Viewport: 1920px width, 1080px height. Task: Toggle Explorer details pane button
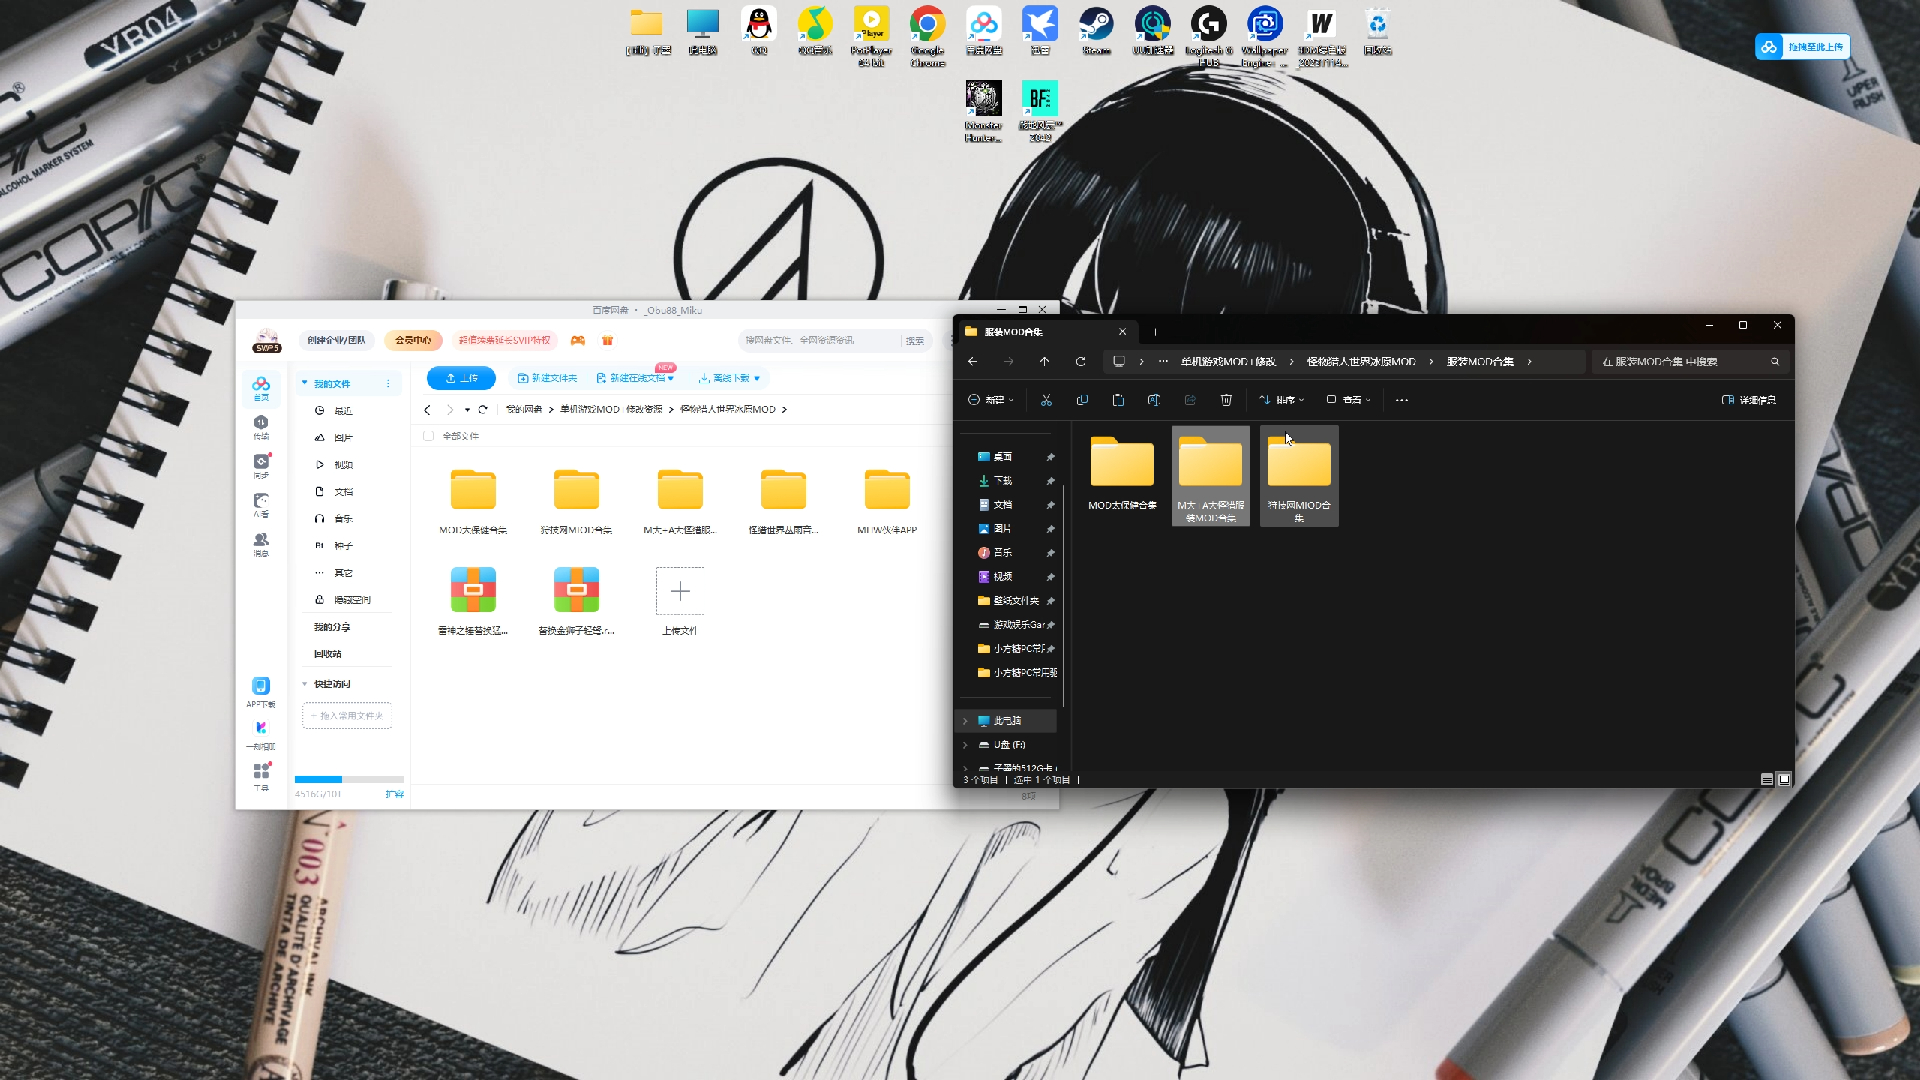click(1748, 400)
